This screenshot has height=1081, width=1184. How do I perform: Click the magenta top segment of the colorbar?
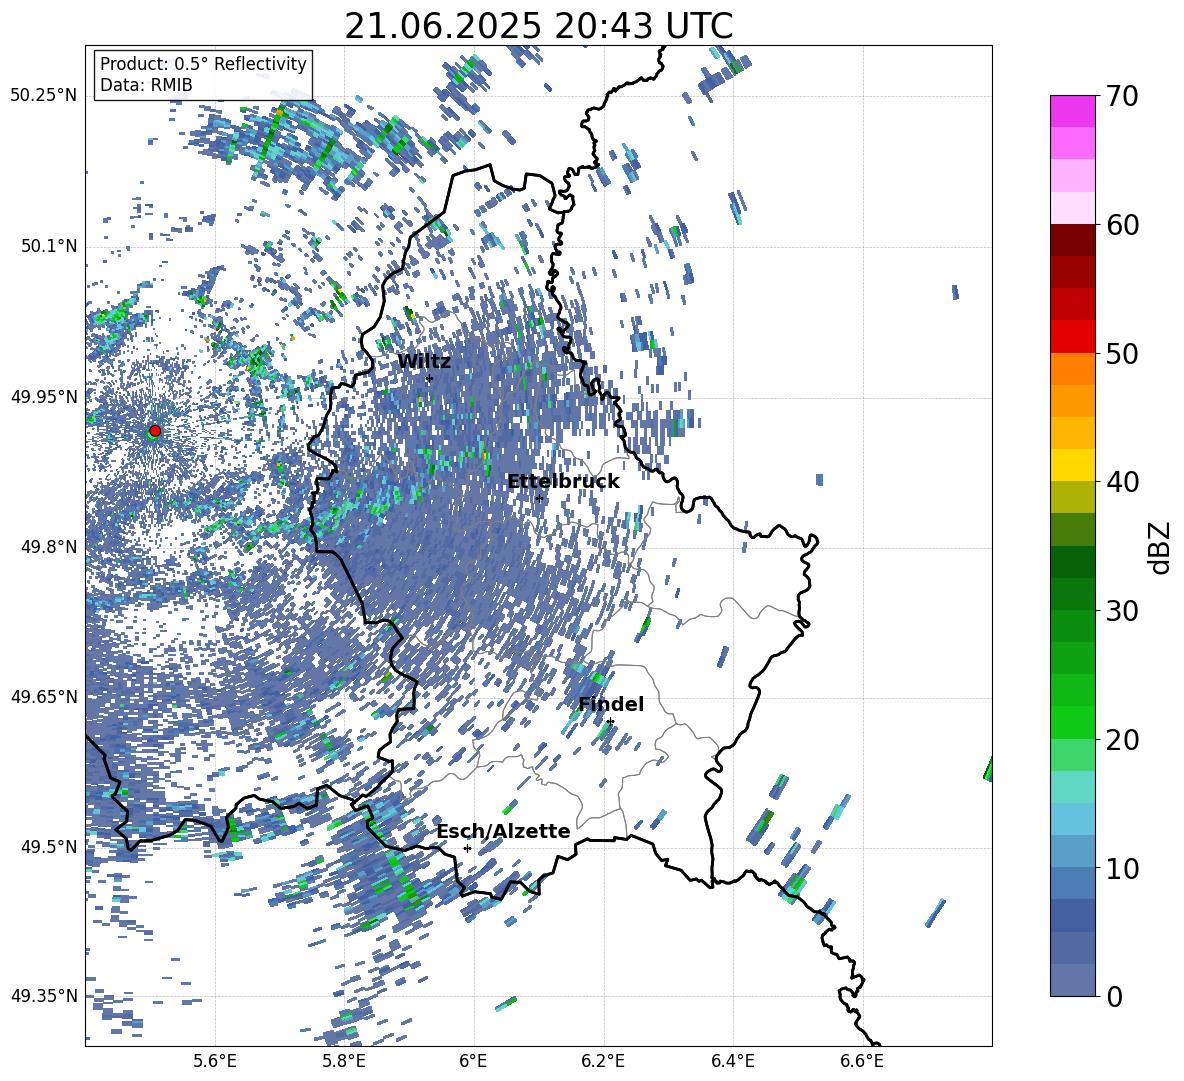coord(1072,111)
